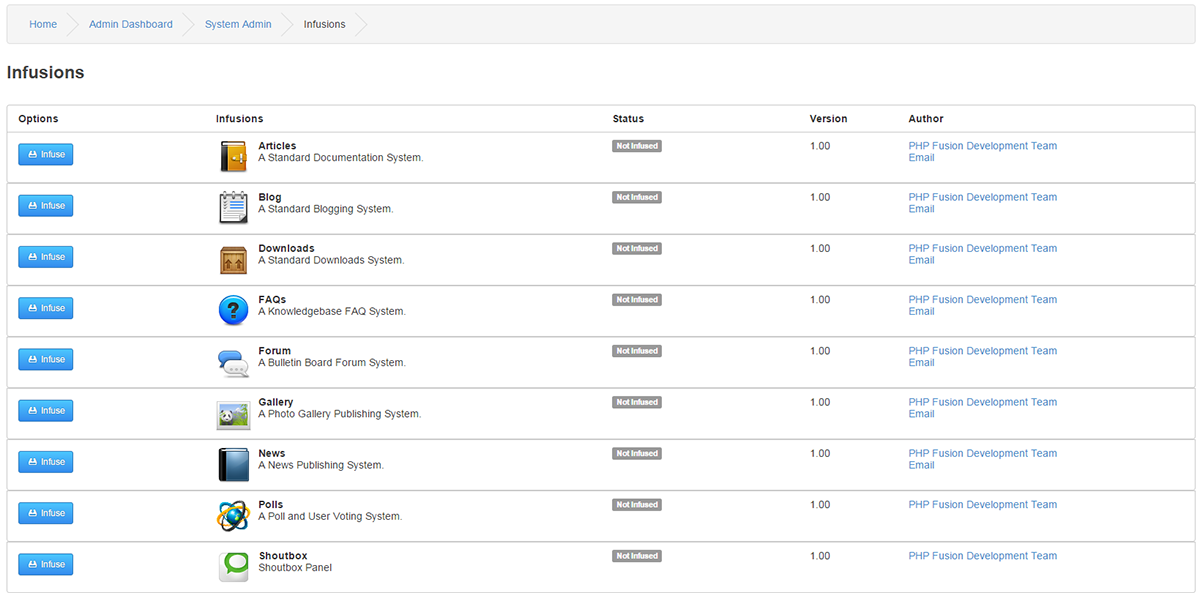Click the Email link in the News row
The height and width of the screenshot is (593, 1200).
click(x=920, y=465)
